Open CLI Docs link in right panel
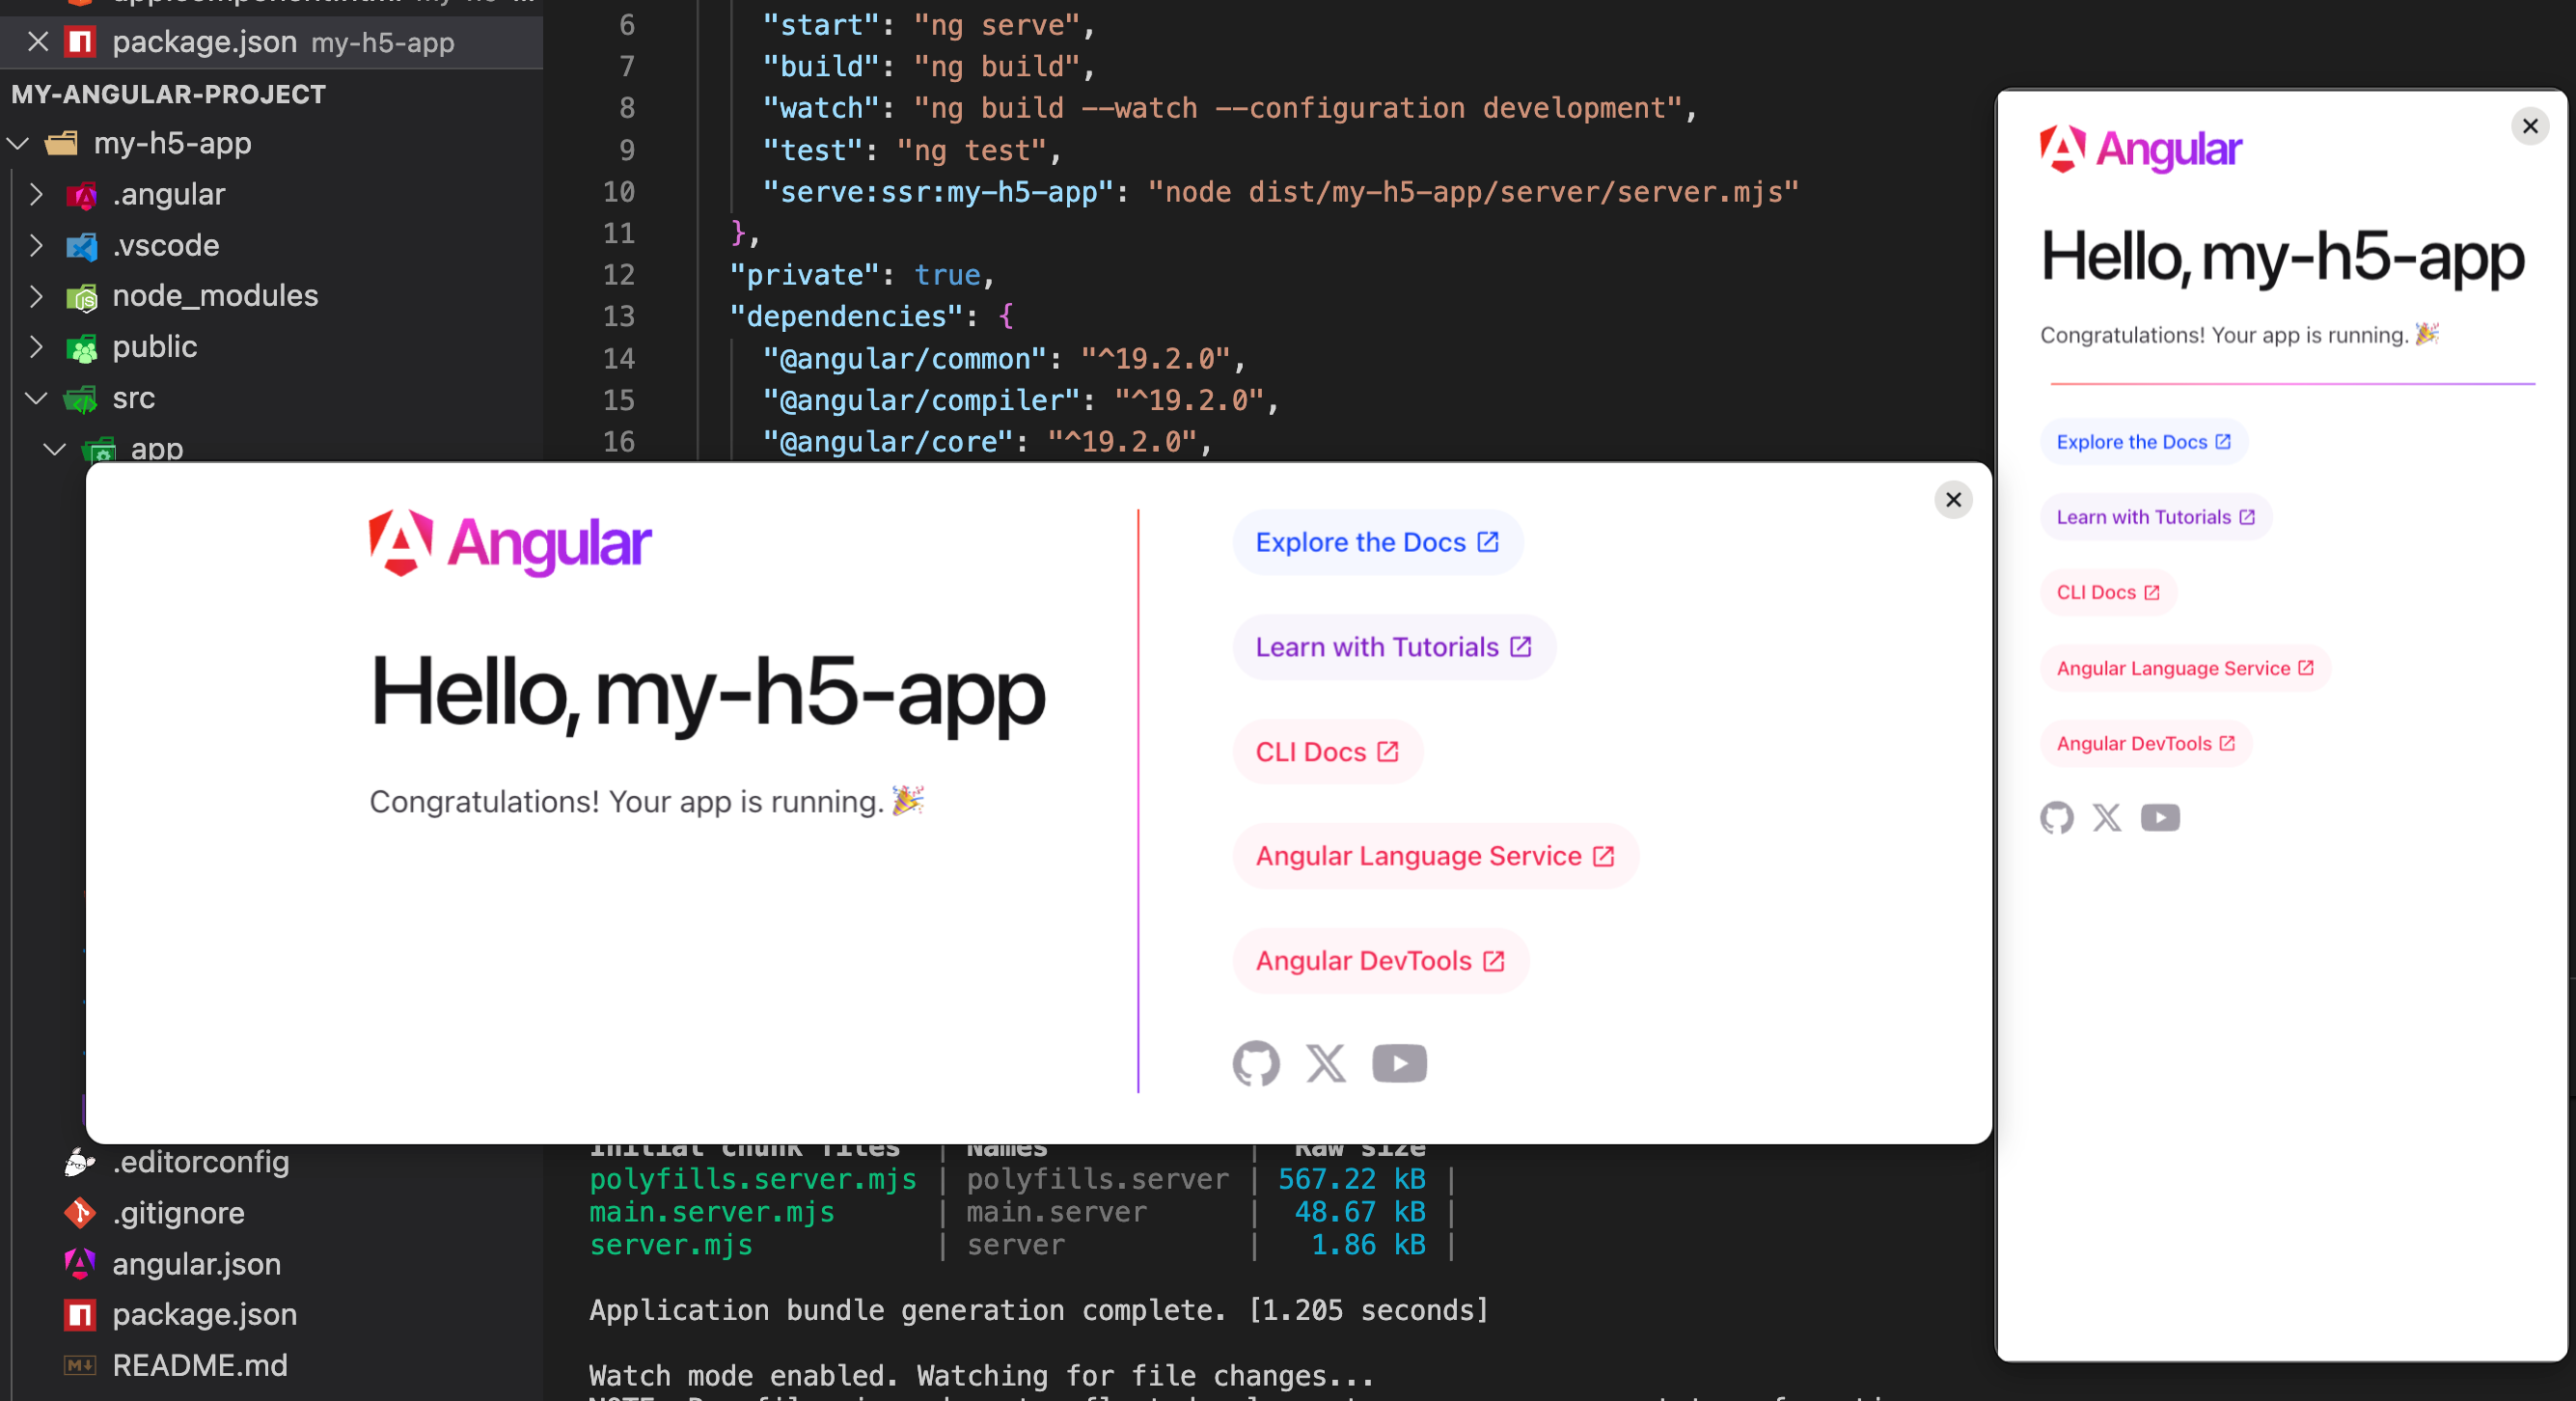Viewport: 2576px width, 1401px height. click(x=2107, y=592)
